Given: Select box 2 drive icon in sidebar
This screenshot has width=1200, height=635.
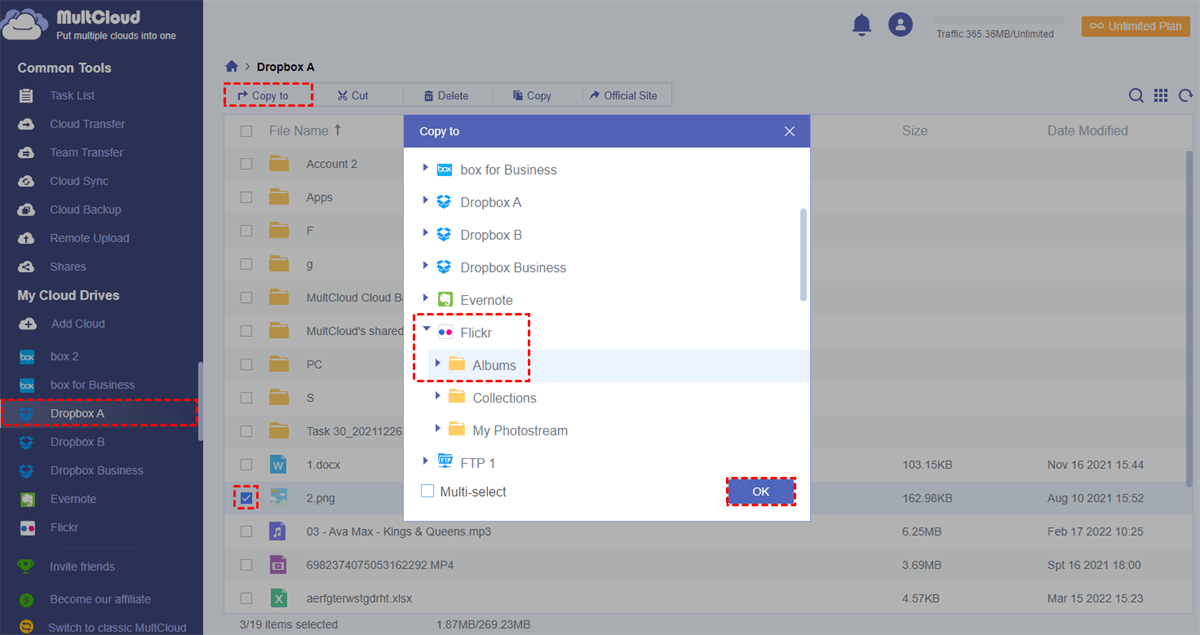Looking at the screenshot, I should pyautogui.click(x=28, y=357).
